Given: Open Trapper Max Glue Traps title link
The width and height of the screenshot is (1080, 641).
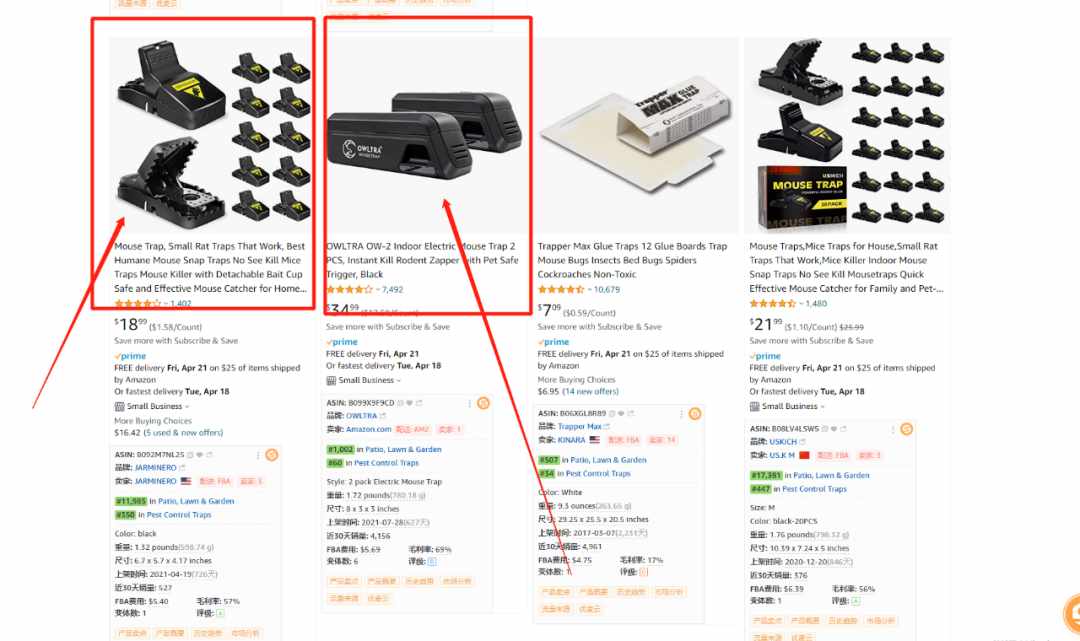Looking at the screenshot, I should click(632, 260).
